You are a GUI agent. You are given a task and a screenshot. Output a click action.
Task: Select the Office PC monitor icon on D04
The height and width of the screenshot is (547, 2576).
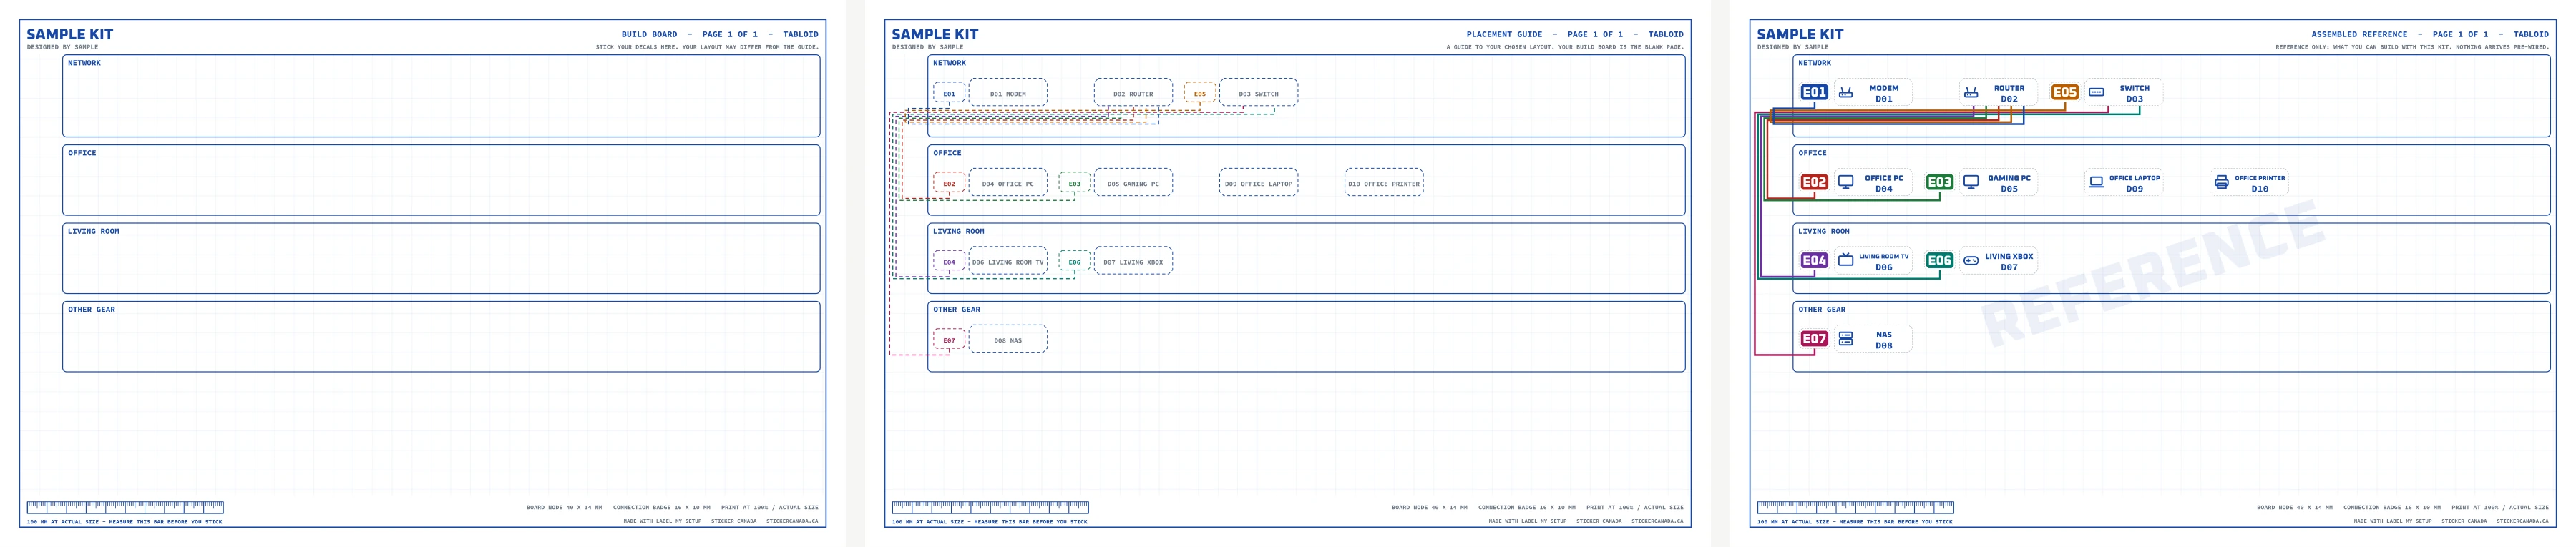pos(1846,182)
